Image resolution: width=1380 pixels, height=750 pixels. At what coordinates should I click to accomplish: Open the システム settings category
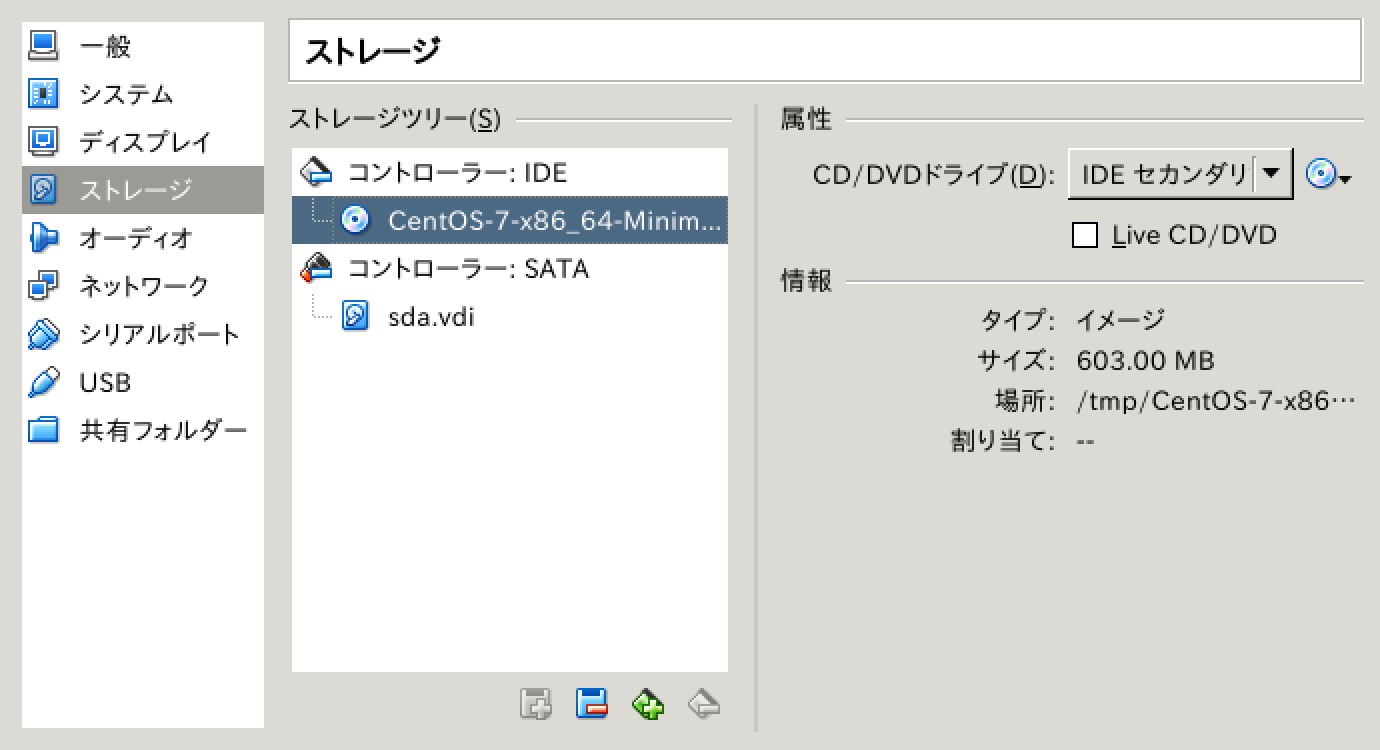coord(126,94)
